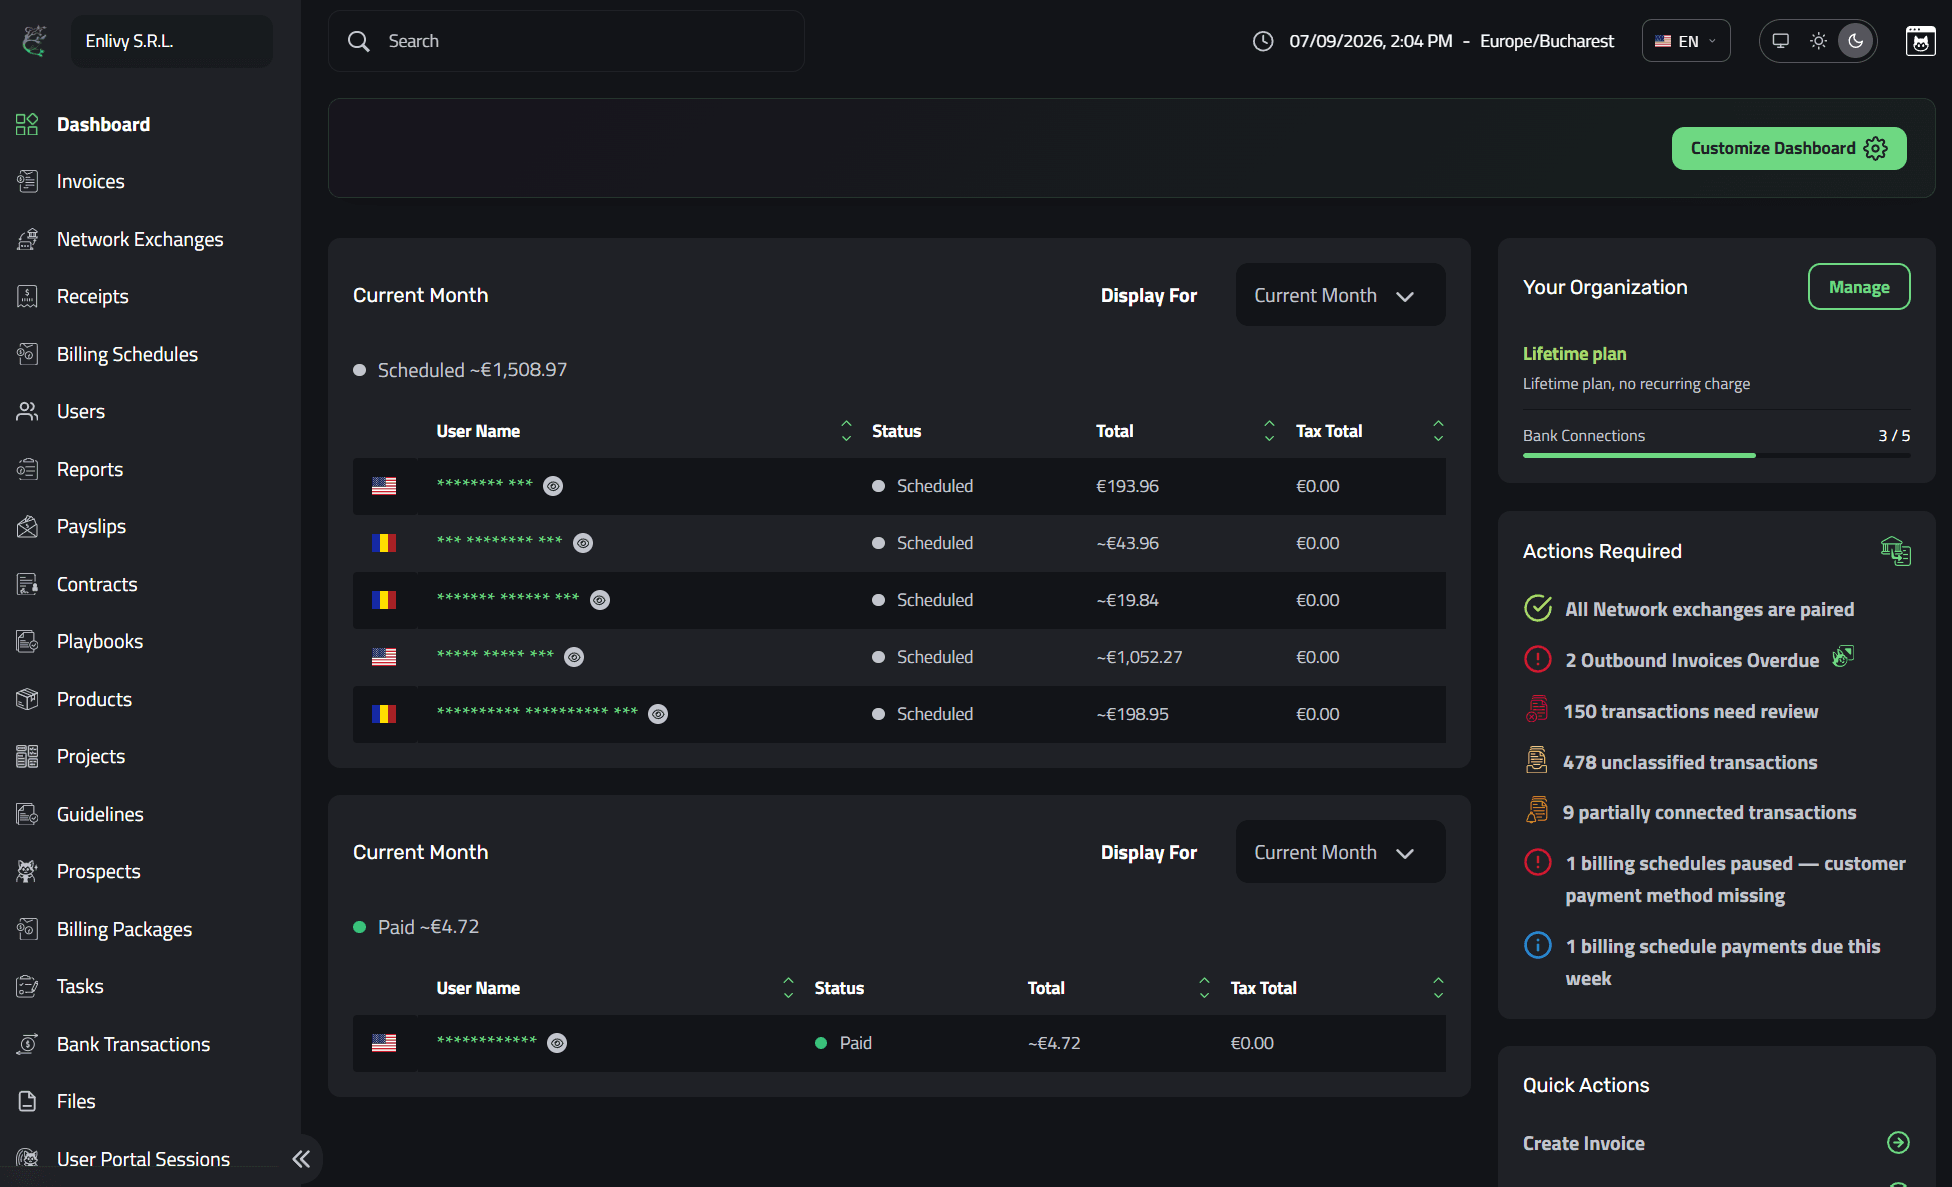The height and width of the screenshot is (1187, 1952).
Task: Click the search magnifier icon
Action: pos(358,41)
